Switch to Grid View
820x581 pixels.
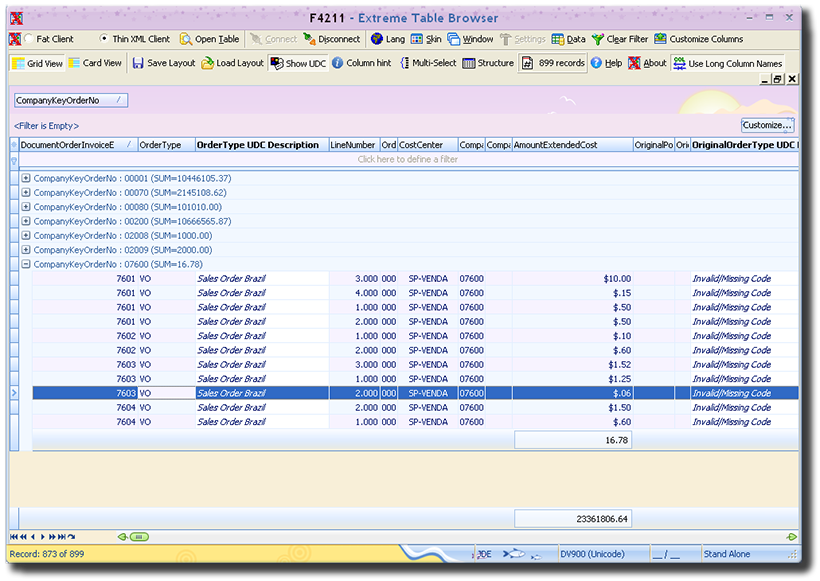pos(37,63)
